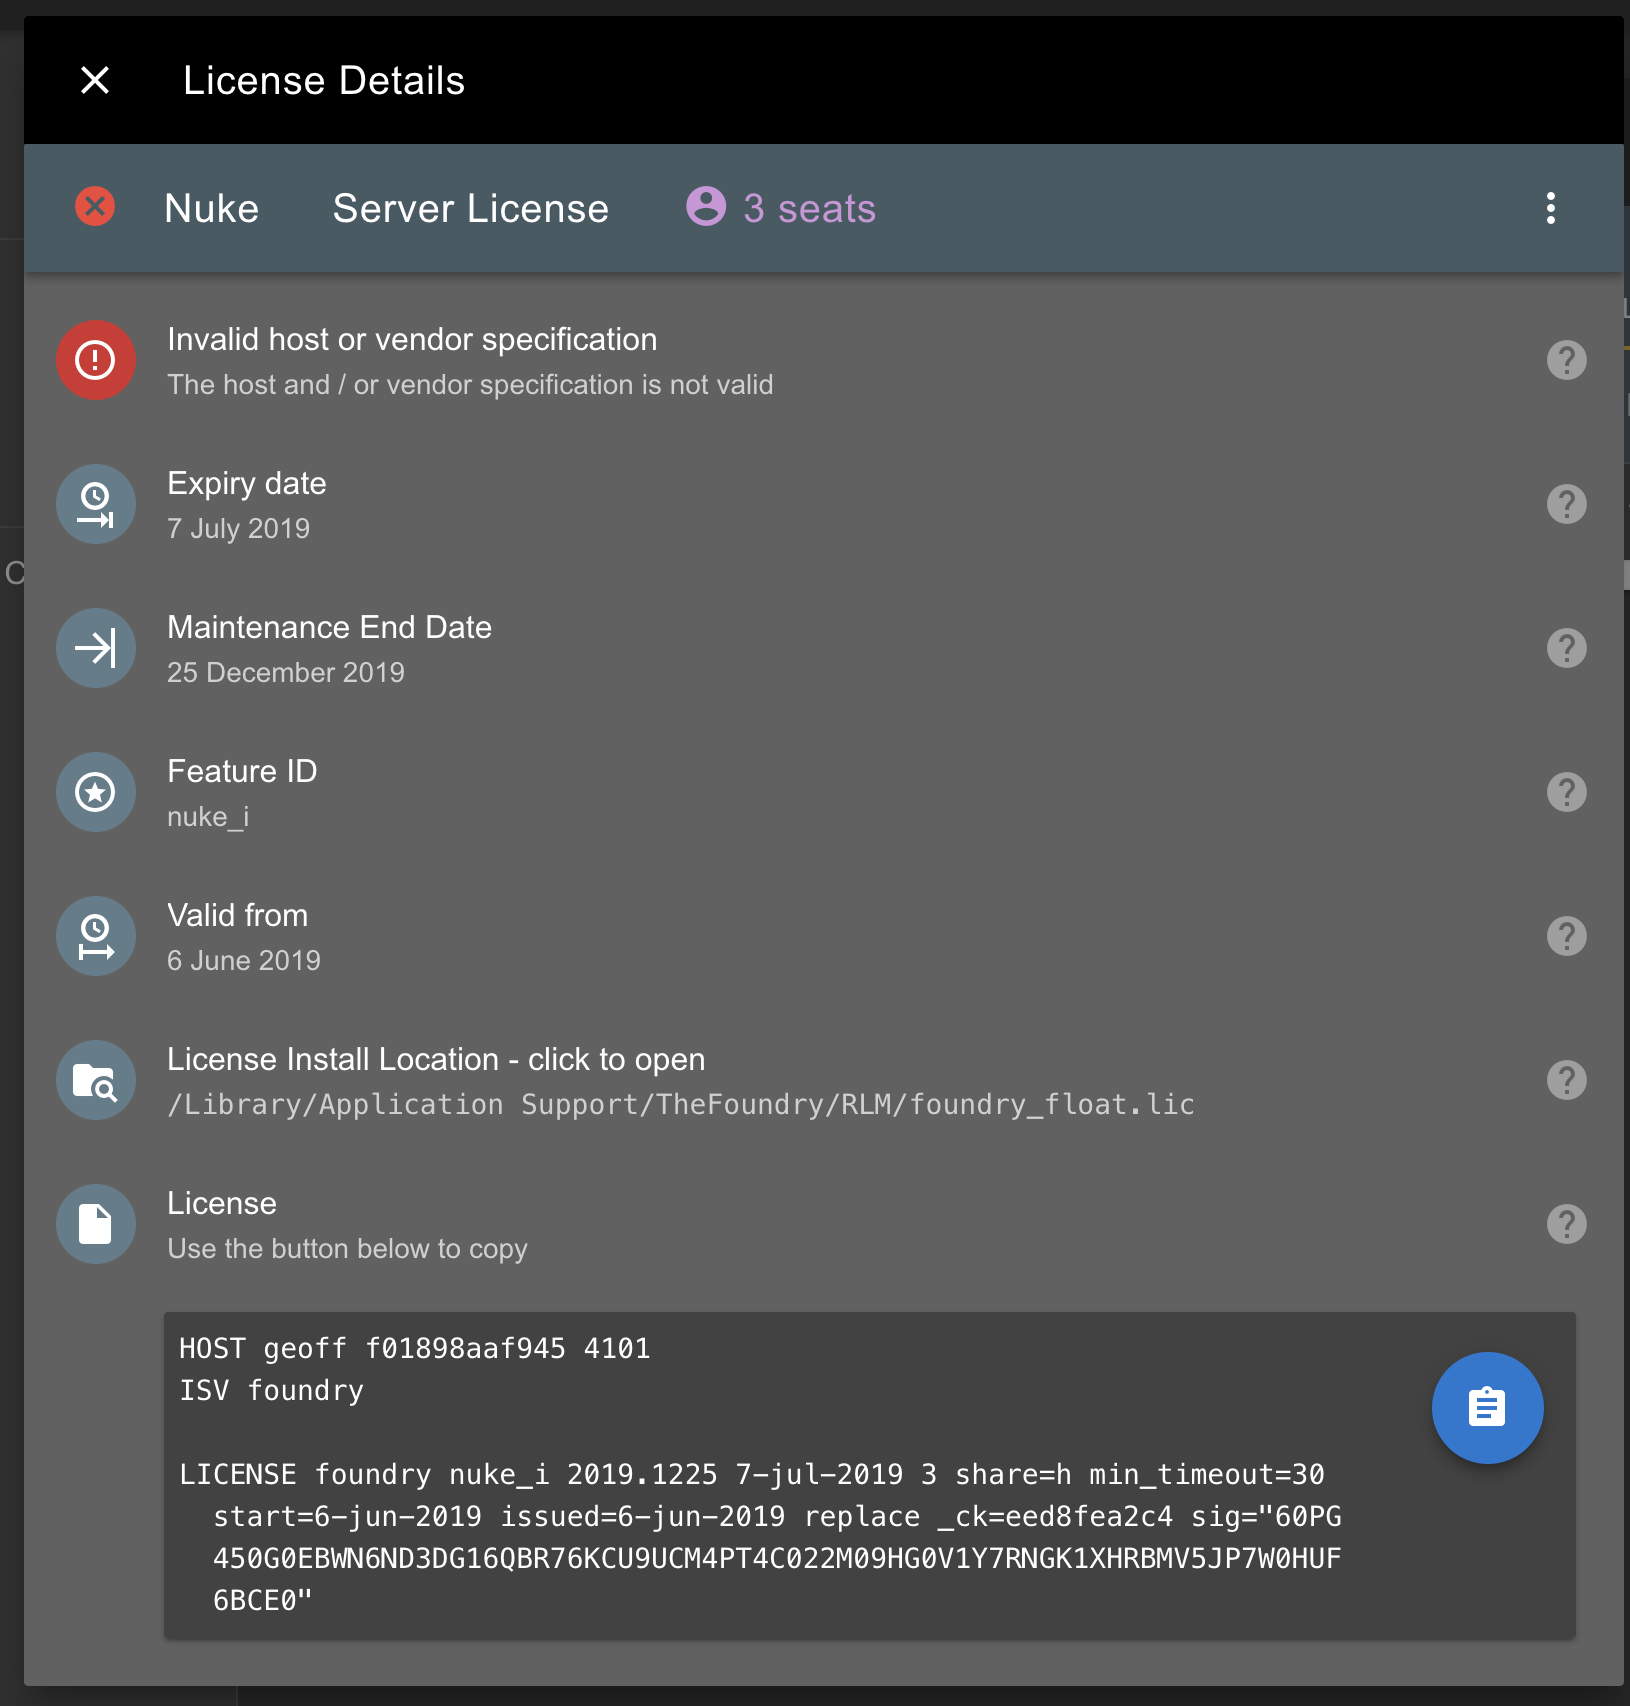
Task: Click the 3 seats user icon
Action: (x=706, y=207)
